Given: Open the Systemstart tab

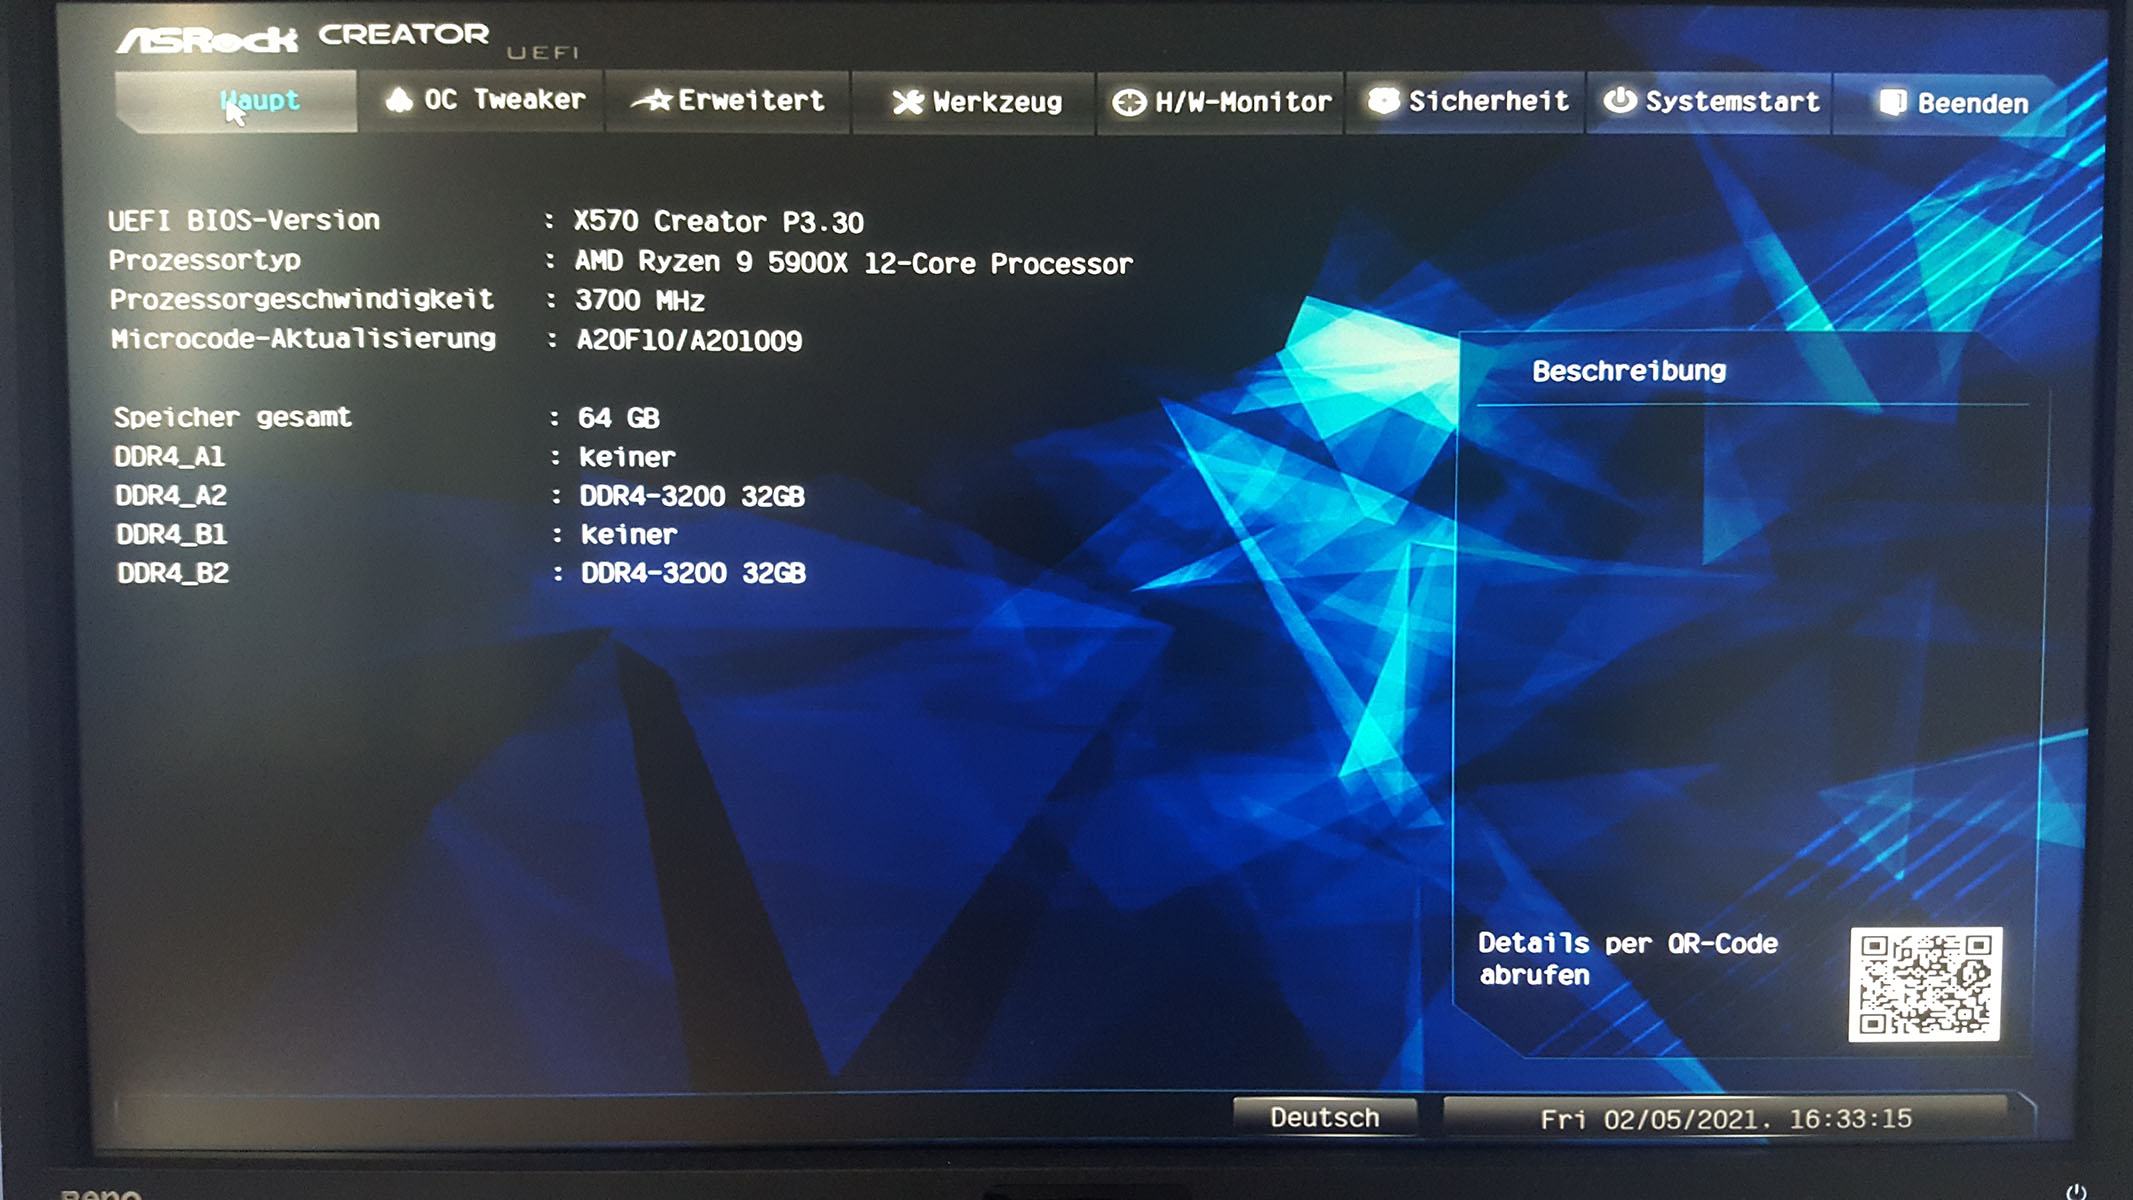Looking at the screenshot, I should click(x=1710, y=102).
